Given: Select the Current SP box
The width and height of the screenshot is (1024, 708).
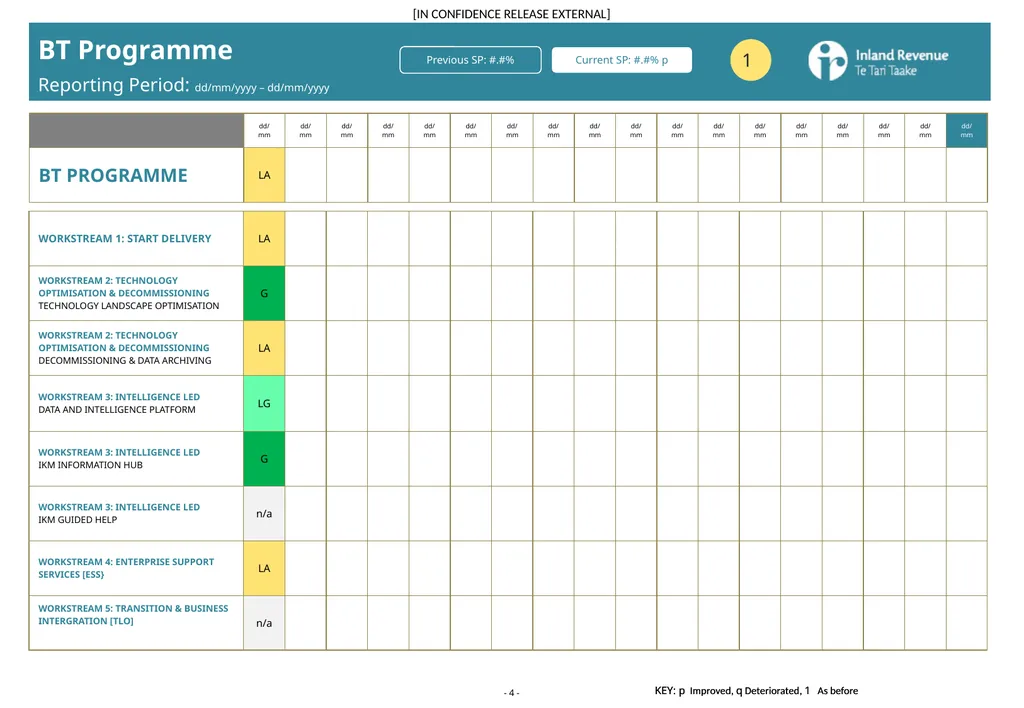Looking at the screenshot, I should tap(622, 60).
